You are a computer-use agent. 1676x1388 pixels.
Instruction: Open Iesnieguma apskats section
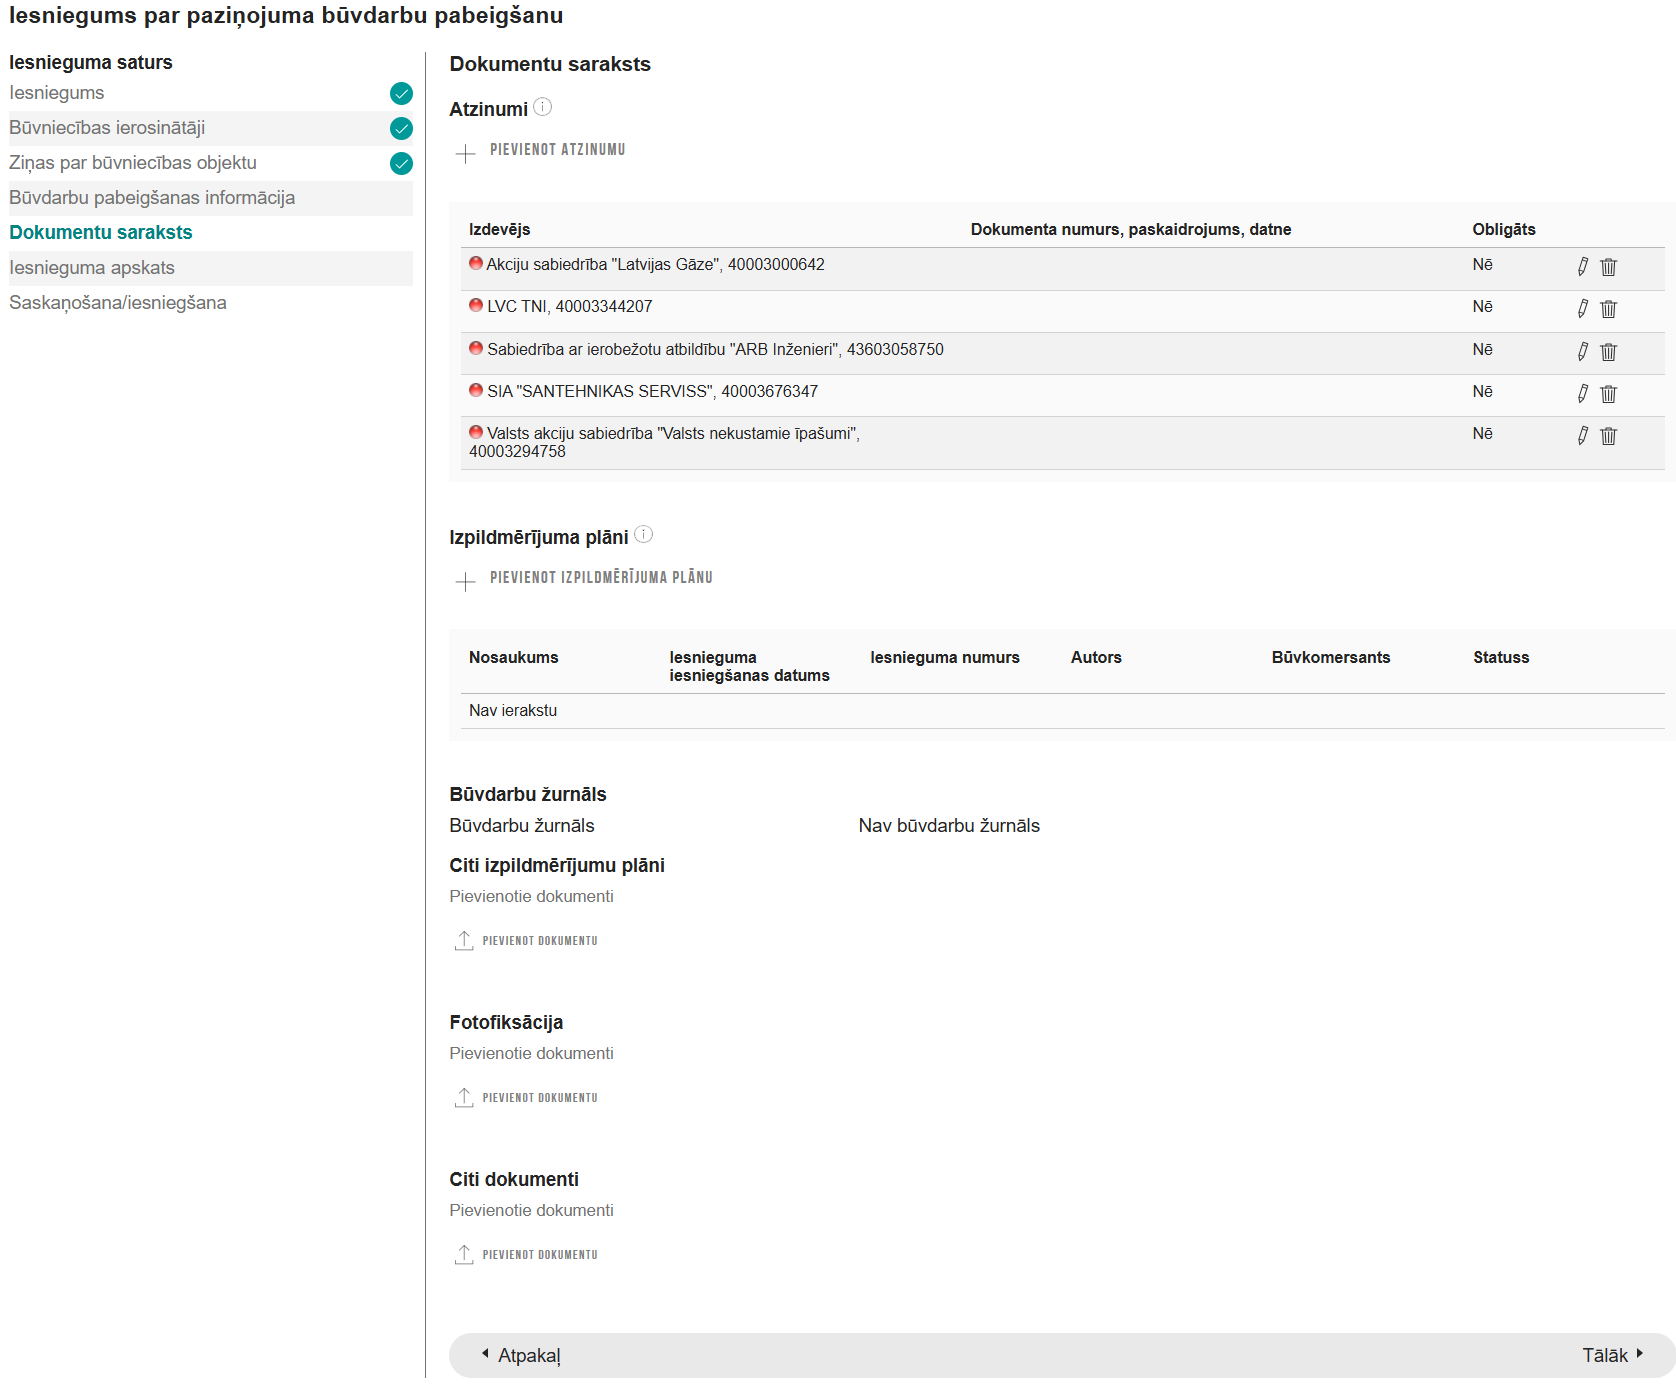point(92,268)
